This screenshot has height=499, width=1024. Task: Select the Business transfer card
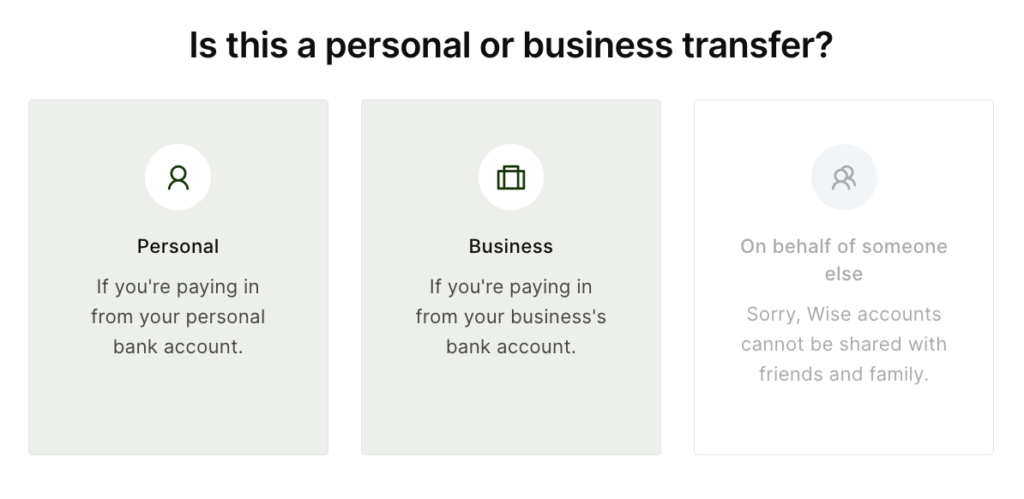tap(511, 277)
